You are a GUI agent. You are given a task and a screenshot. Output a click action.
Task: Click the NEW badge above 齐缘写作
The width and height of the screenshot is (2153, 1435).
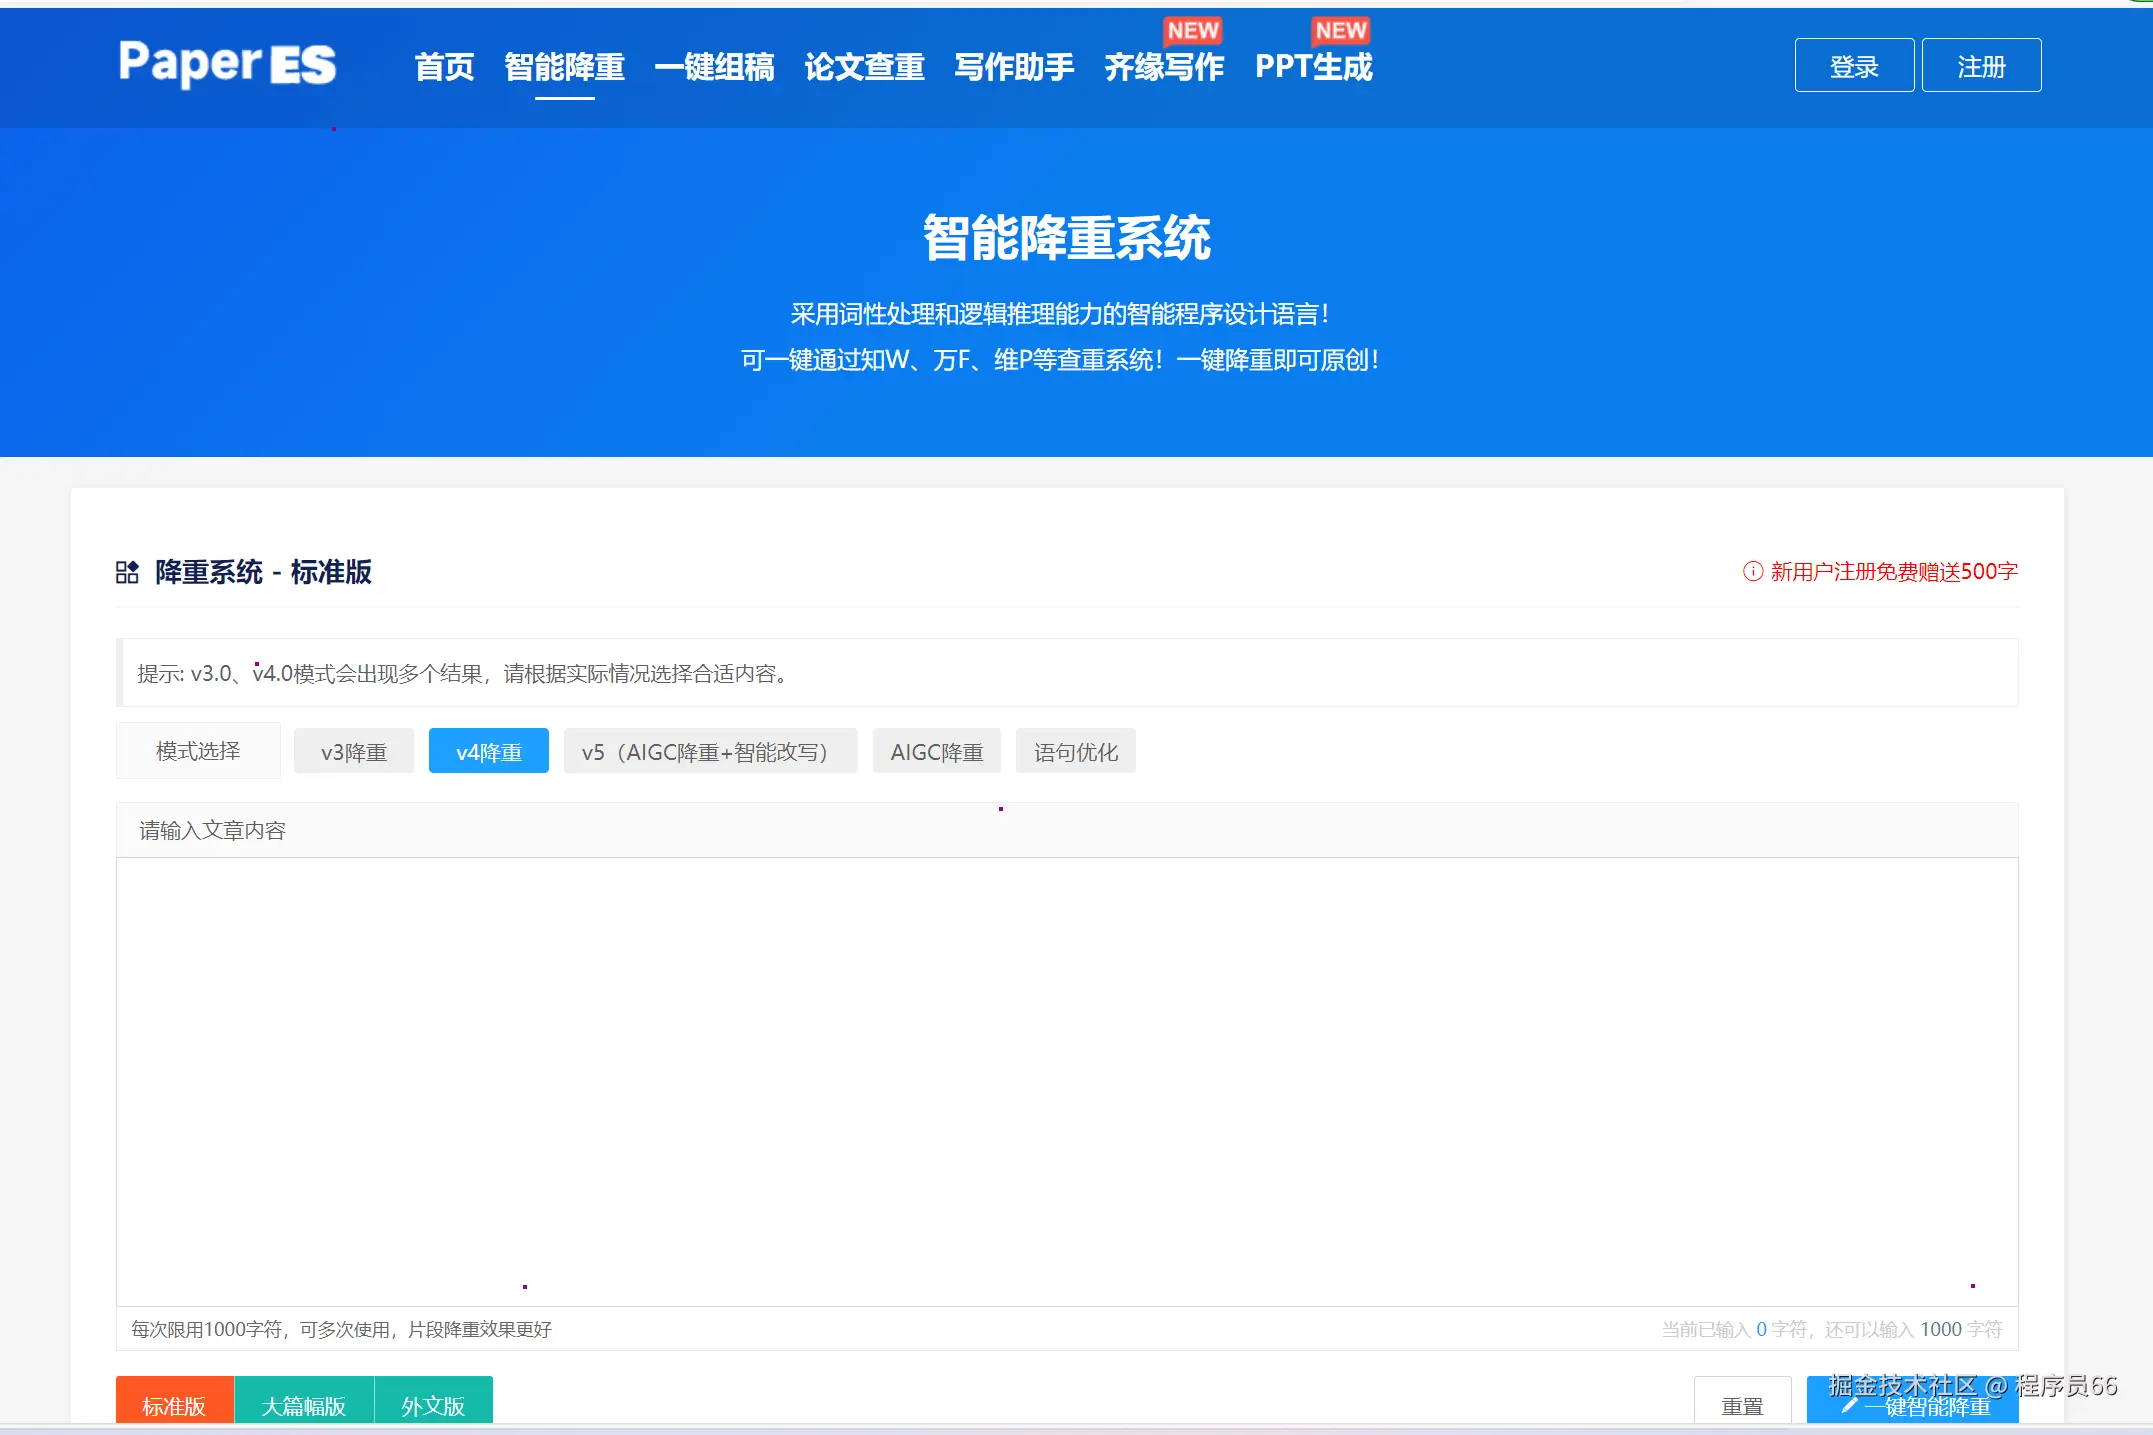click(1192, 31)
